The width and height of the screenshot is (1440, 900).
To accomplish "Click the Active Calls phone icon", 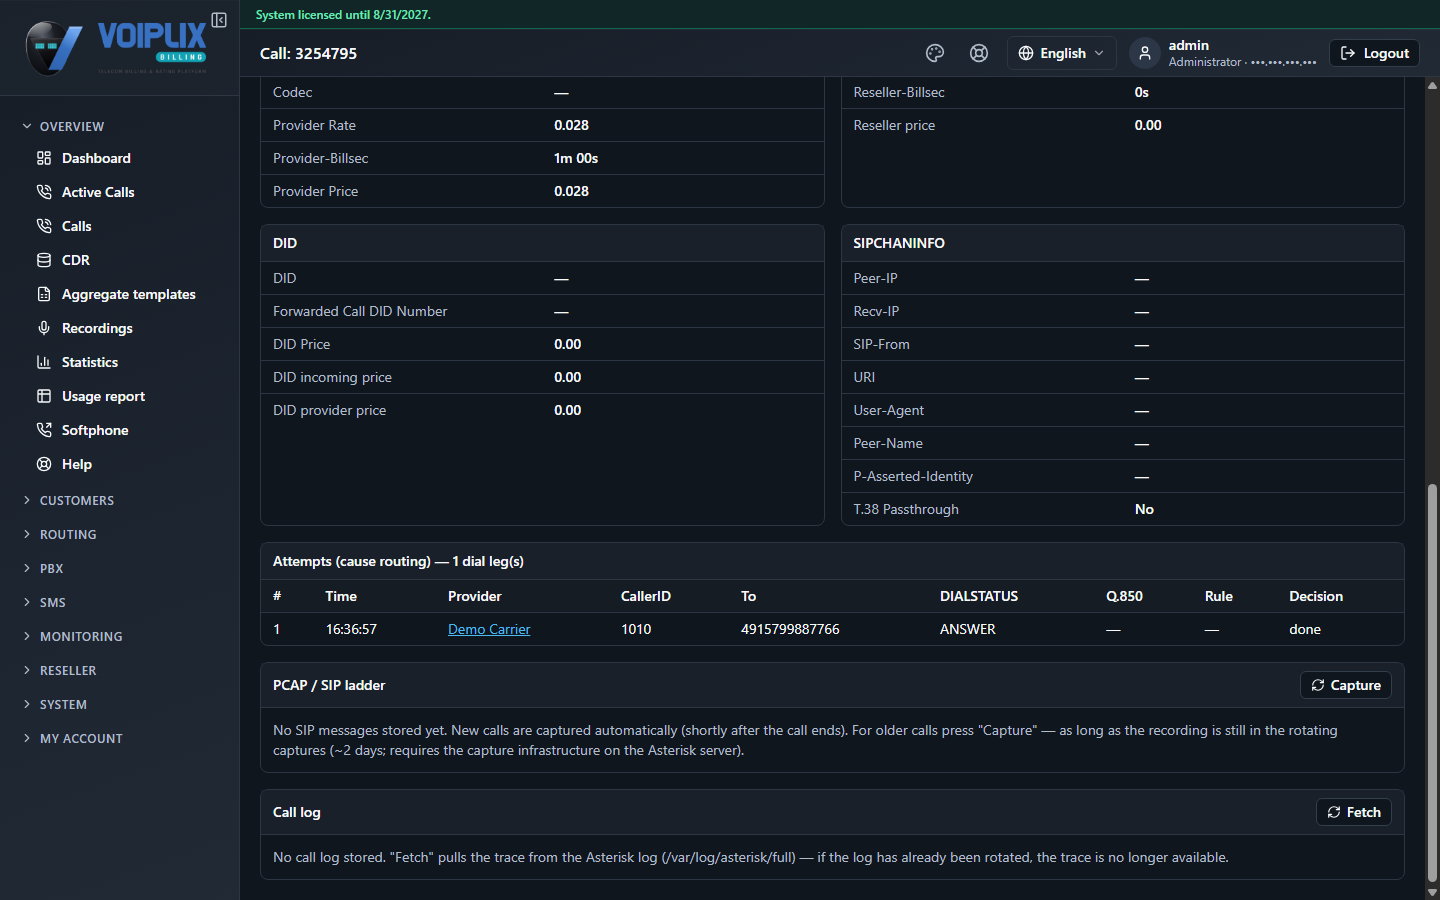I will (x=44, y=192).
